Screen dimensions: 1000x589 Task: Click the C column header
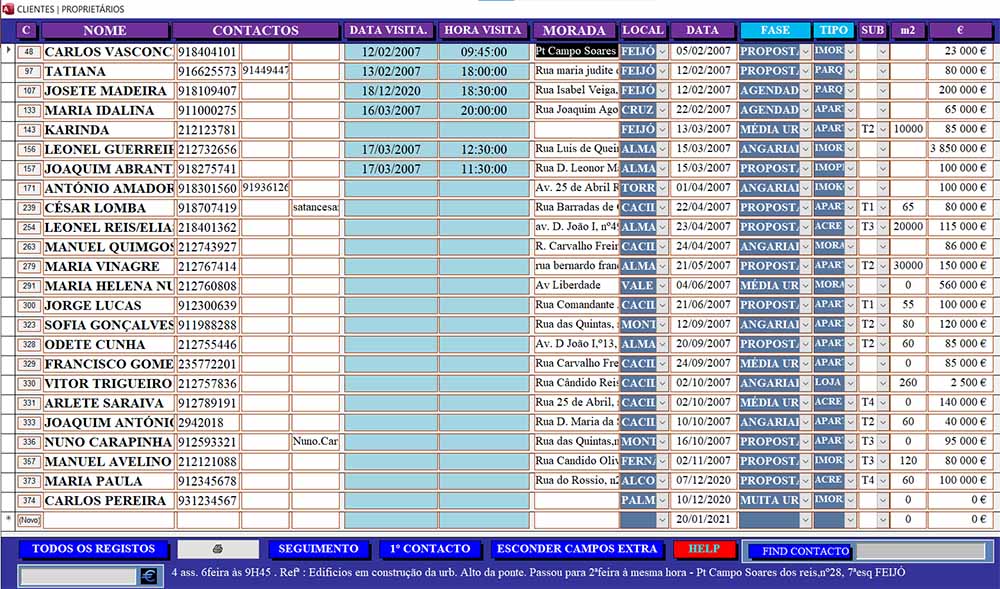pyautogui.click(x=26, y=30)
